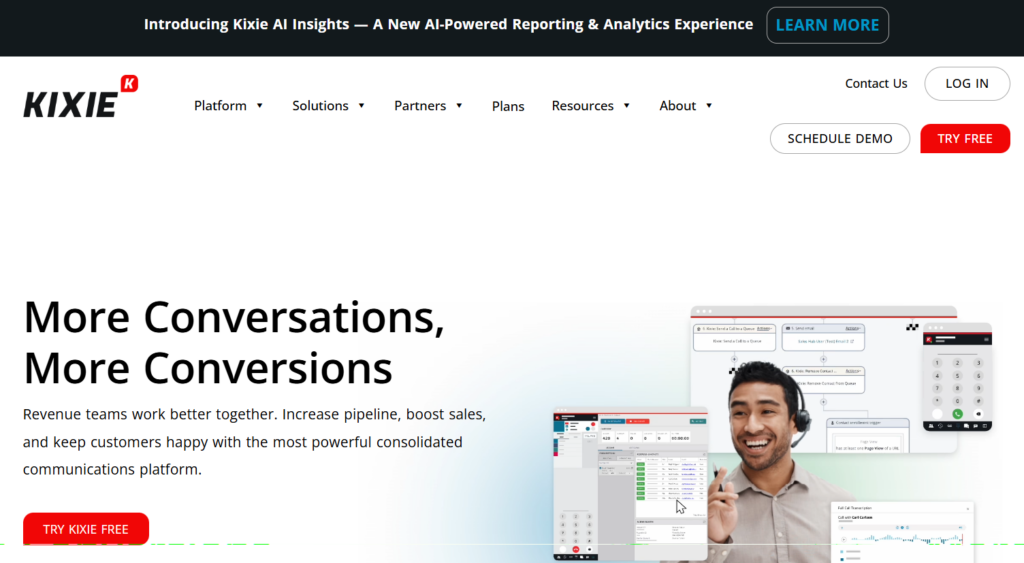1024x563 pixels.
Task: Go to the Plans page
Action: [508, 106]
